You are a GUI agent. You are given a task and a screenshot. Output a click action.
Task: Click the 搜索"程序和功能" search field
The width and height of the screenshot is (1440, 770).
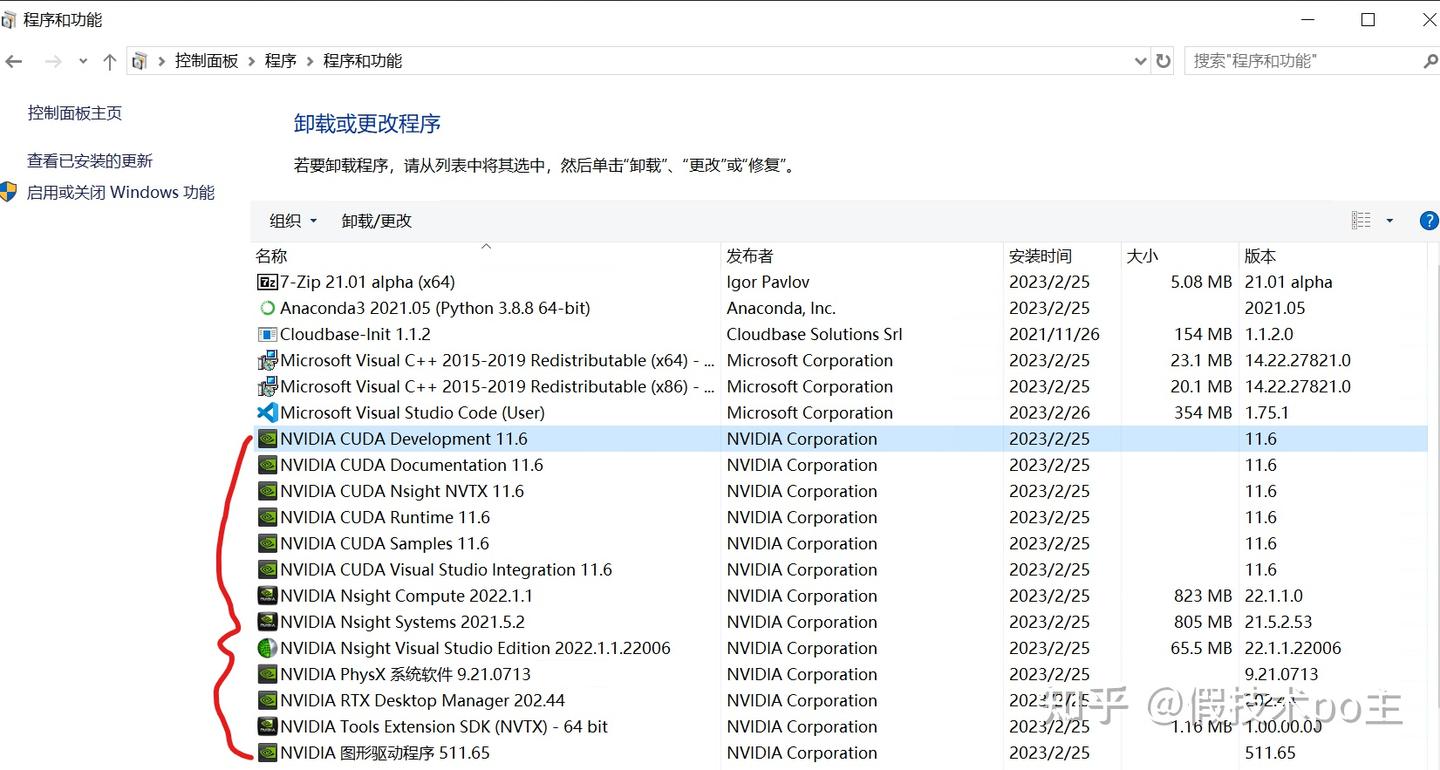[x=1303, y=61]
